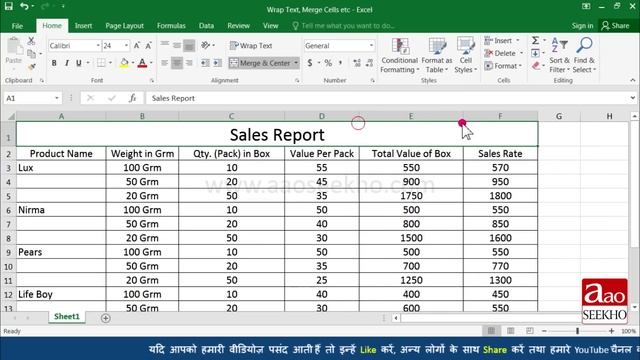Click the Cut scissors icon
The image size is (640, 360).
click(31, 41)
